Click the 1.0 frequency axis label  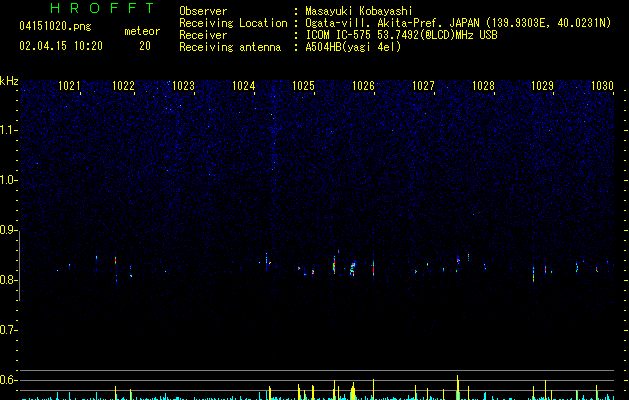[x=9, y=180]
